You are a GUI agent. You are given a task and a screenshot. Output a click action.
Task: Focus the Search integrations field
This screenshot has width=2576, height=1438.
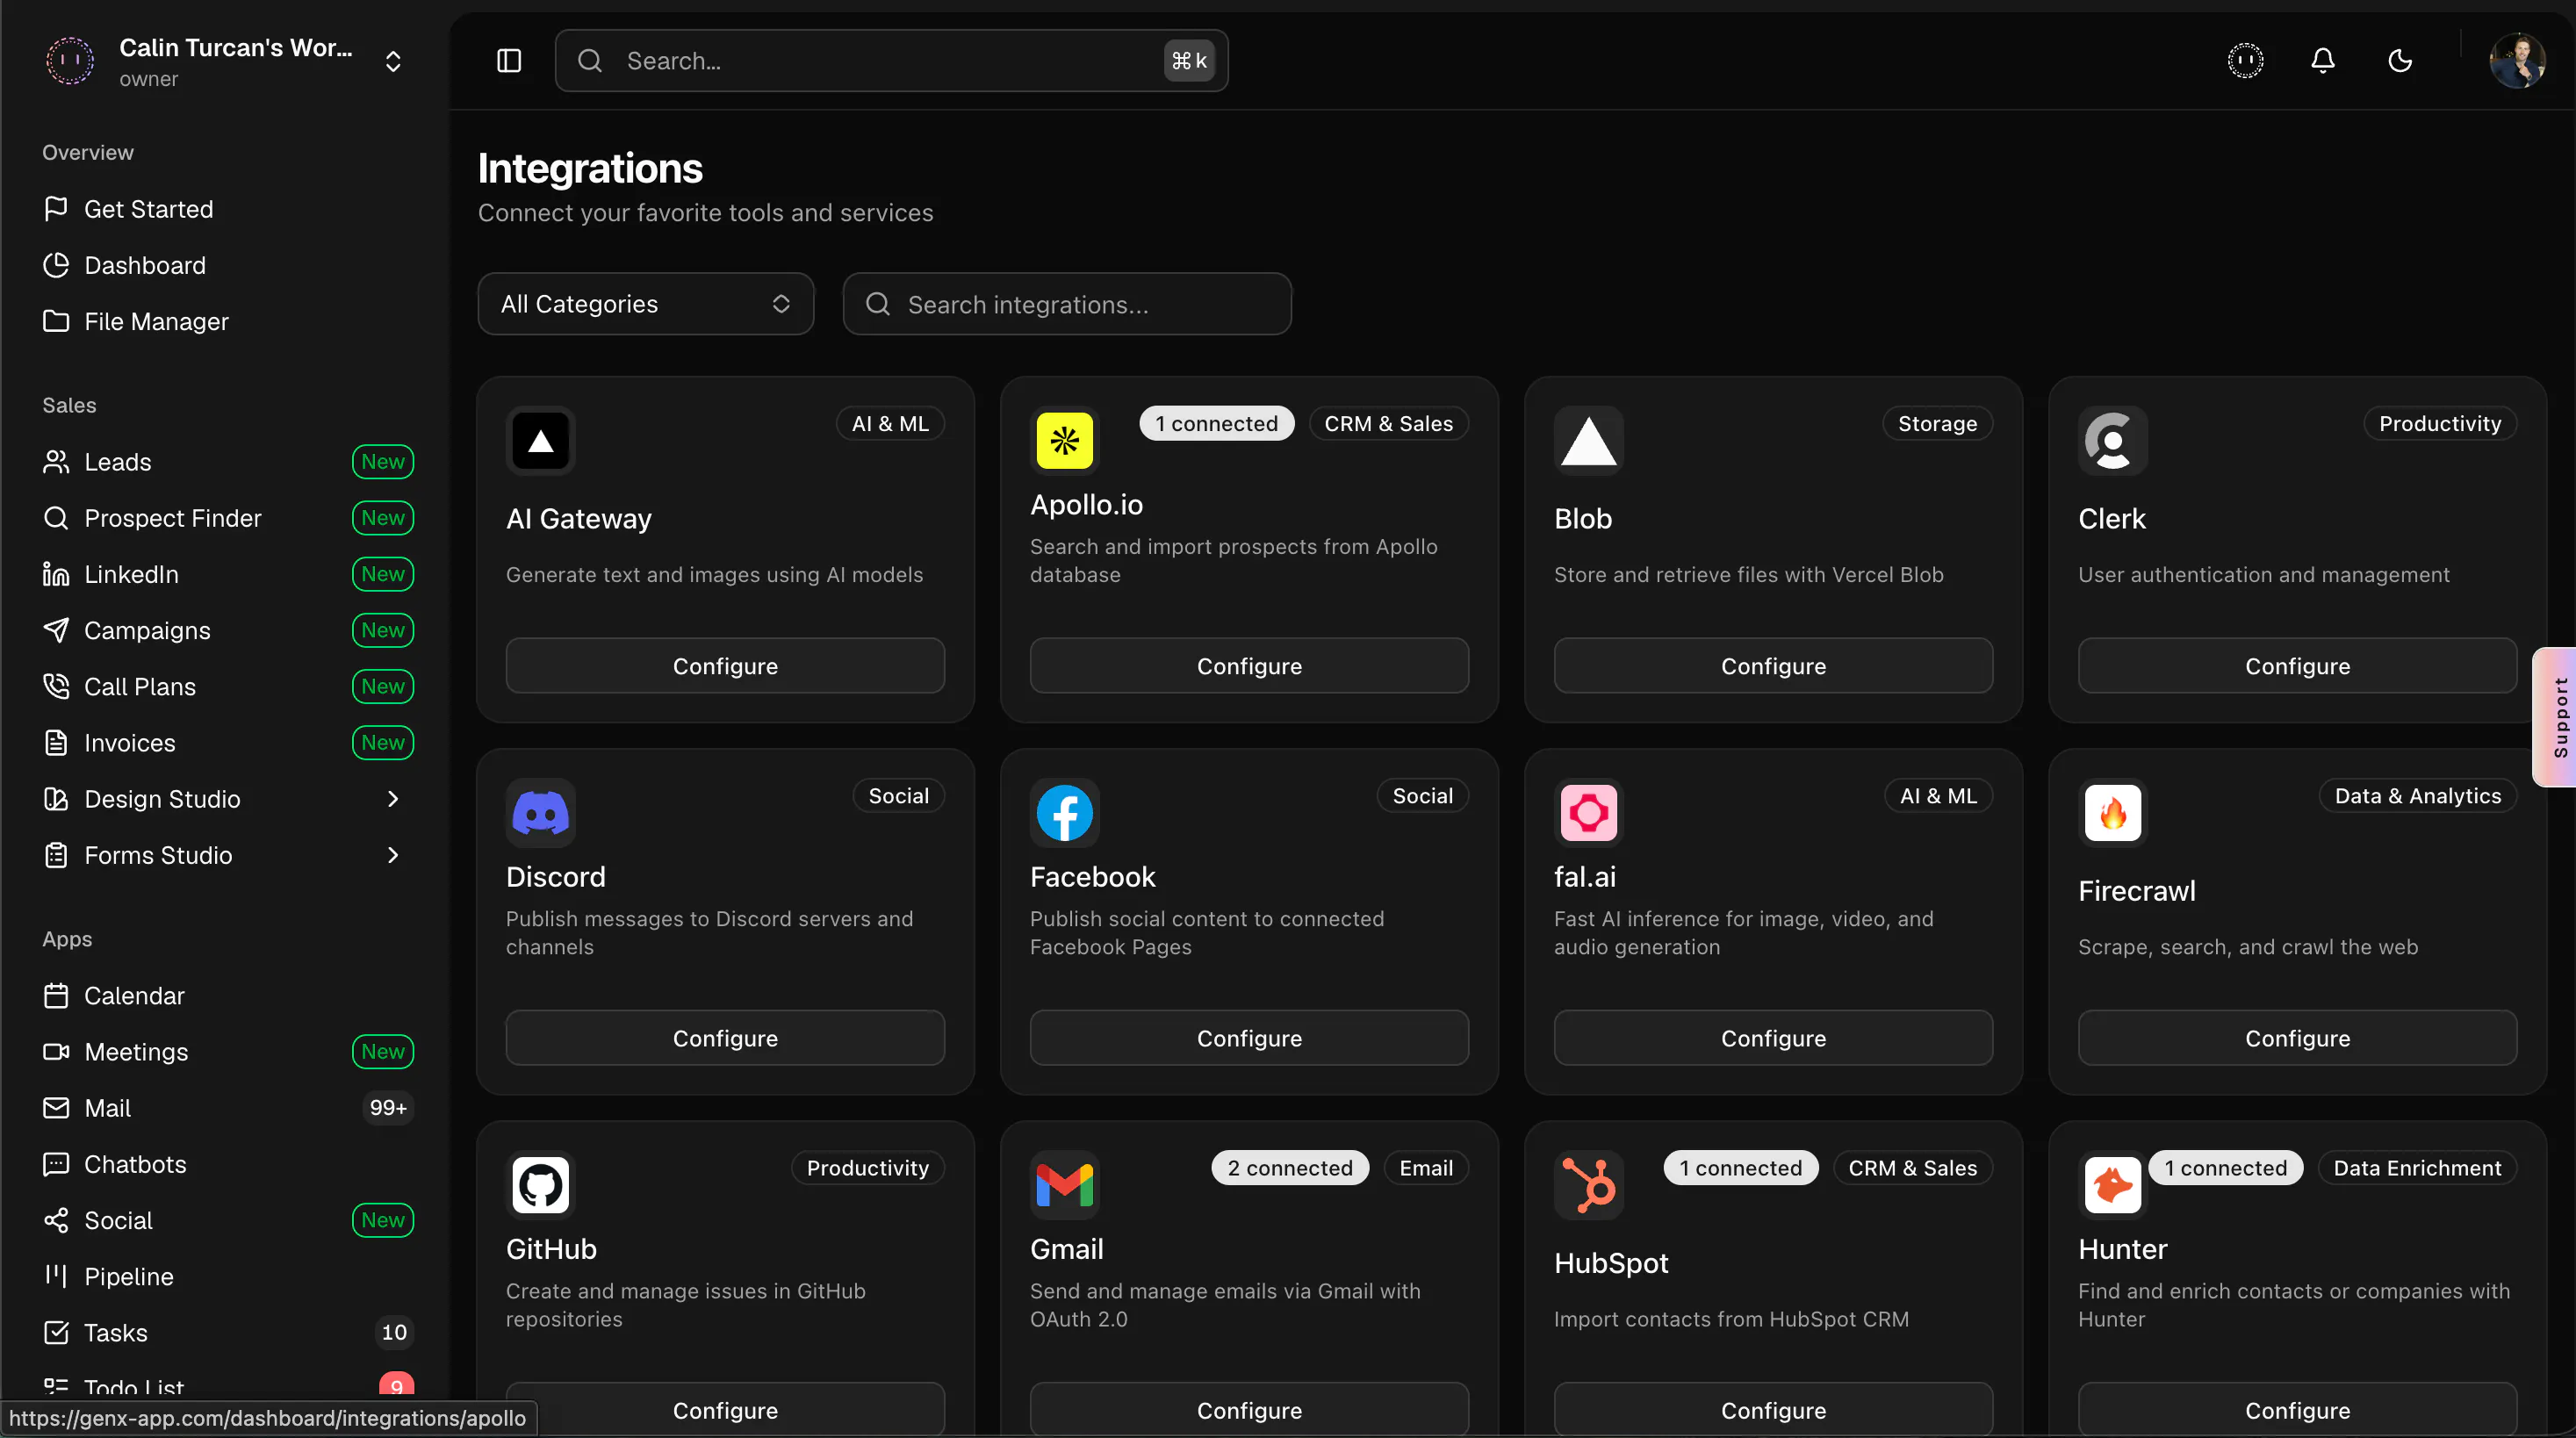click(x=1067, y=304)
